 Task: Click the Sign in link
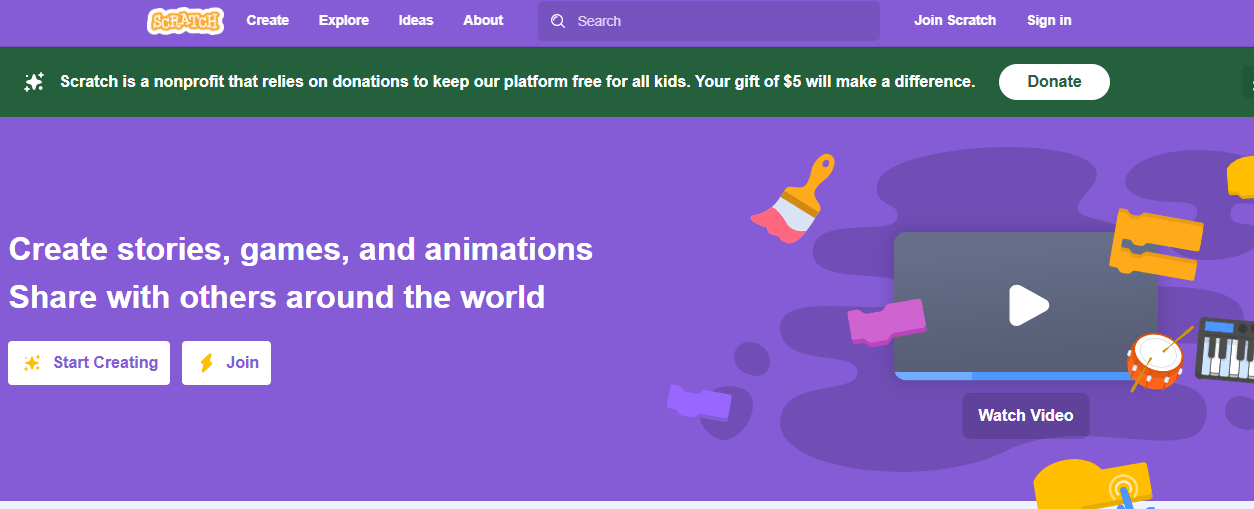tap(1049, 20)
